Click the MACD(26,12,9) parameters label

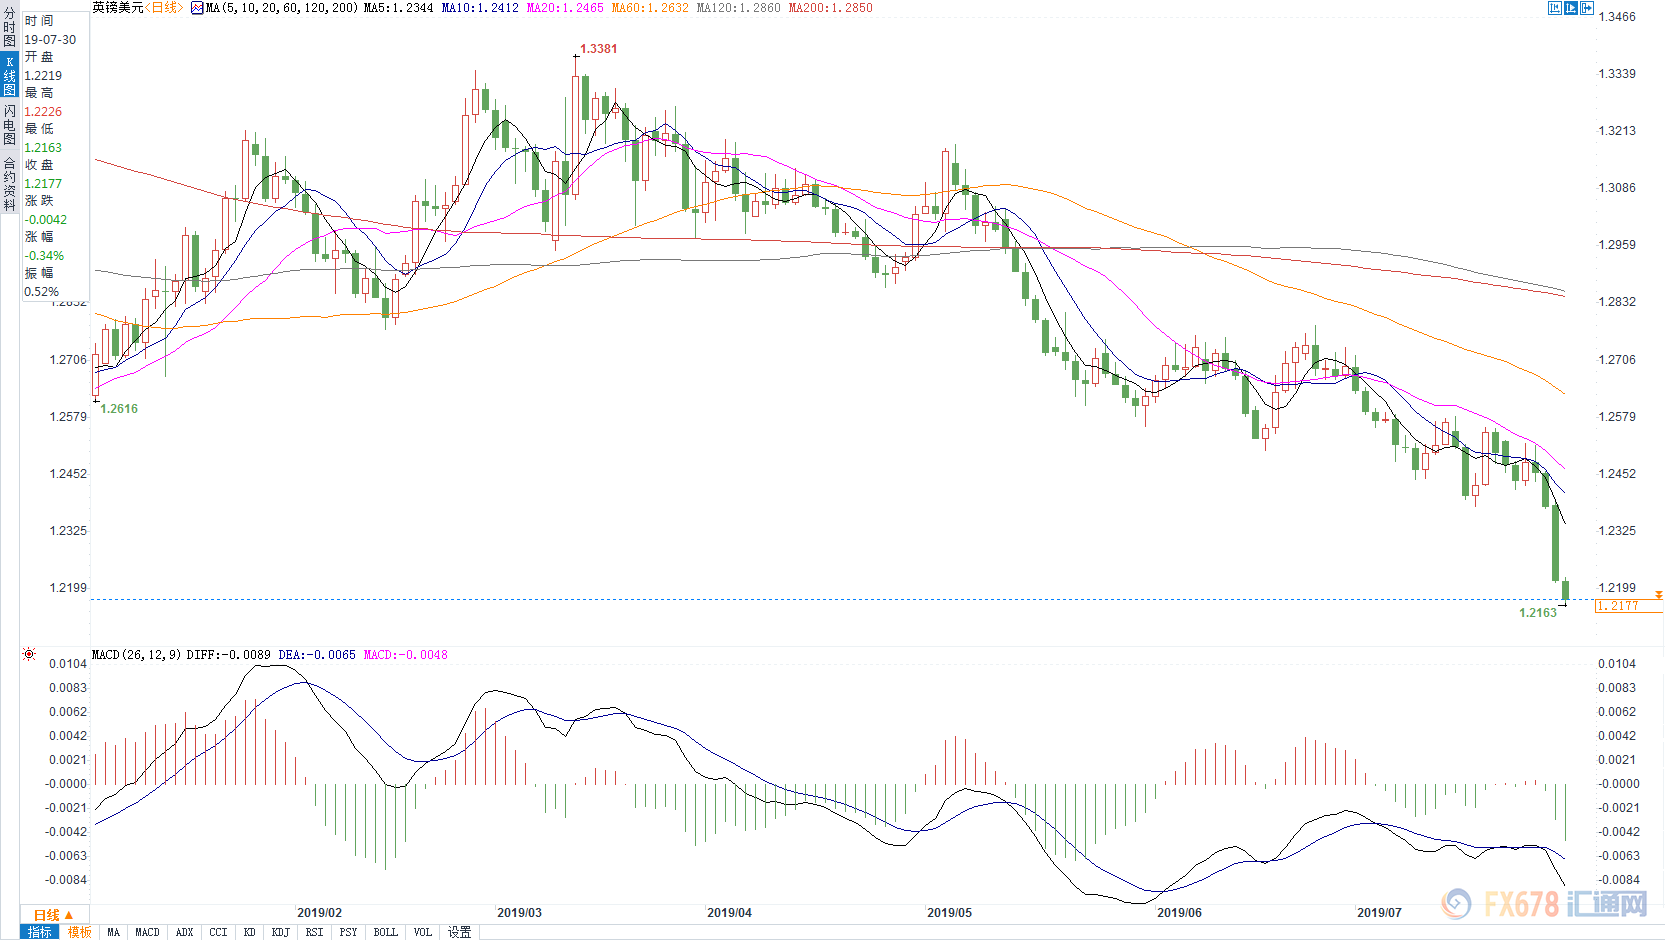click(137, 655)
